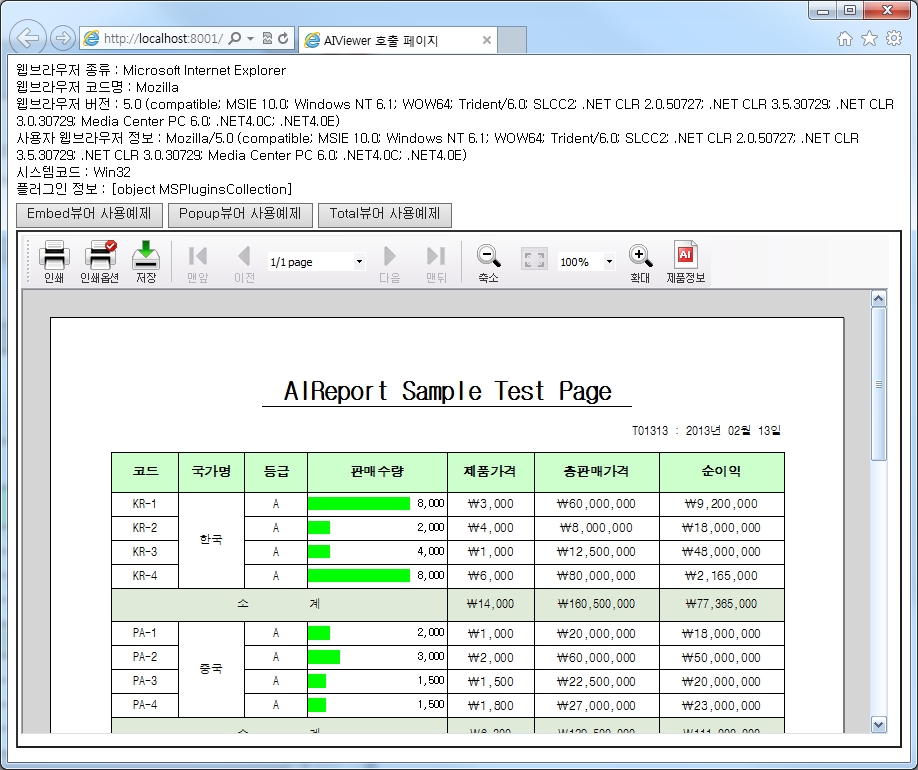Viewport: 918px width, 770px height.
Task: Open browser Tools gear icon
Action: tap(894, 39)
